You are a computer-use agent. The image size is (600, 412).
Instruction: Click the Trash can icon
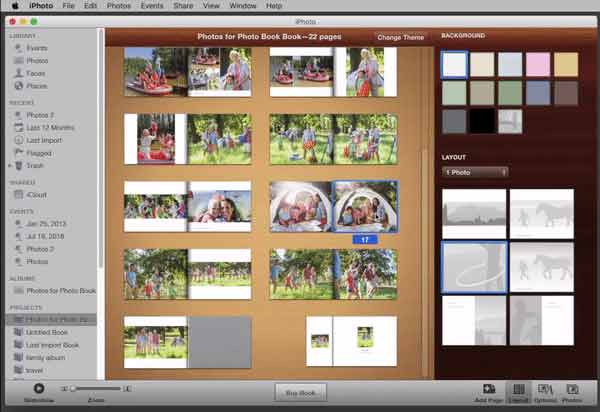[x=18, y=166]
